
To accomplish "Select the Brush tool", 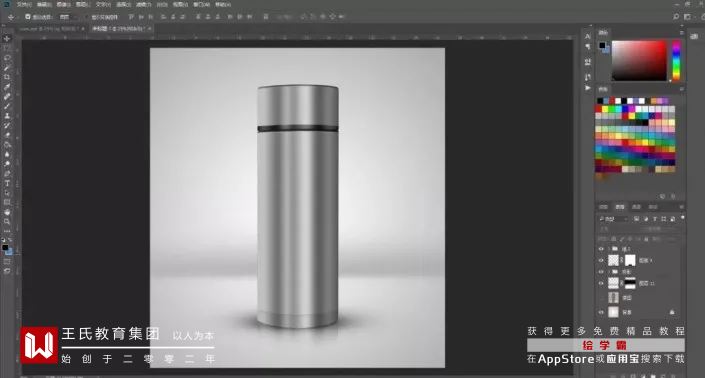I will [x=7, y=107].
